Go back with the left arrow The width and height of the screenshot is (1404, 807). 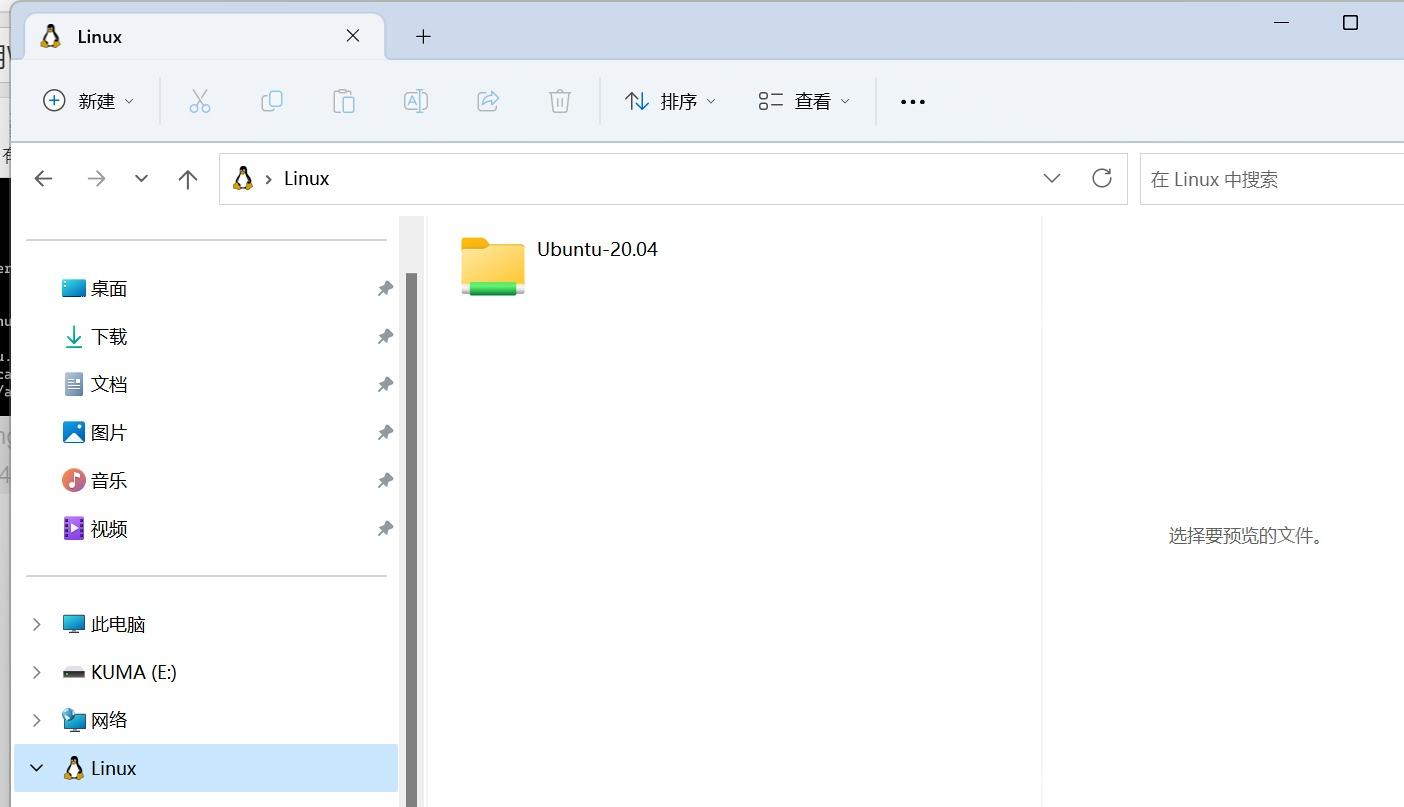[43, 179]
